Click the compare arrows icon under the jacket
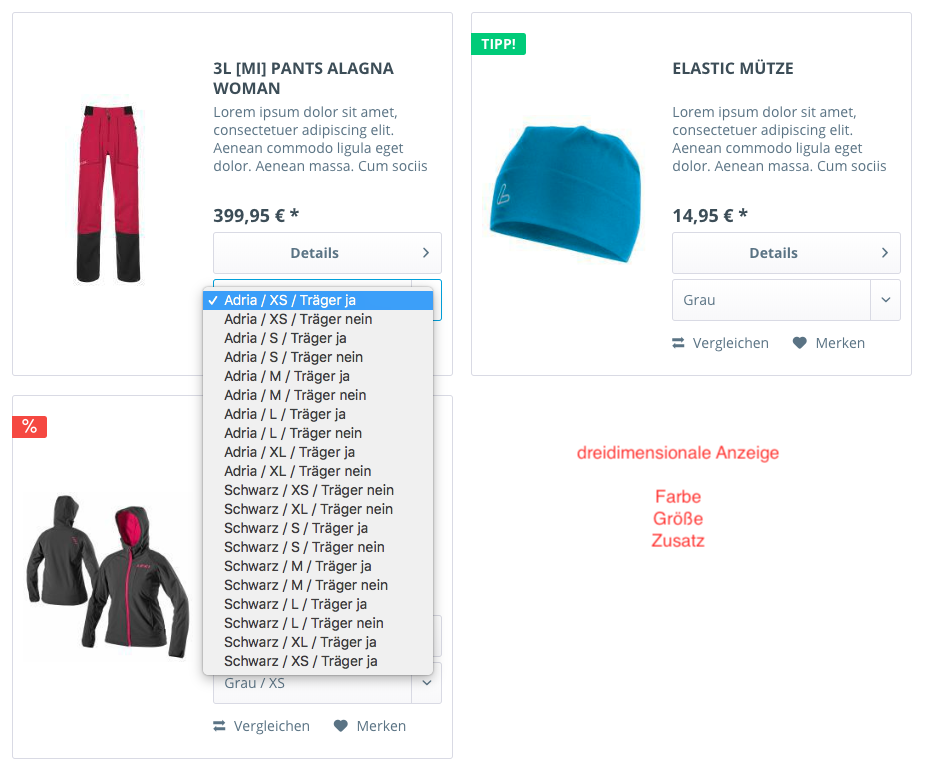 point(220,726)
